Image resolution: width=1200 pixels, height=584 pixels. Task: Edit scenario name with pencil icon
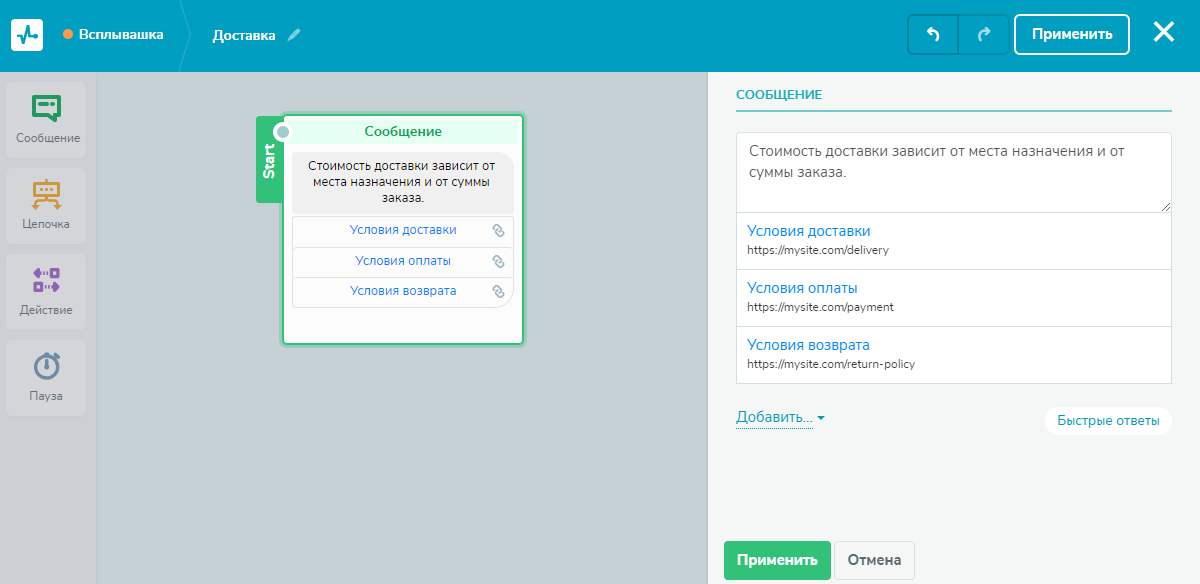click(x=294, y=35)
